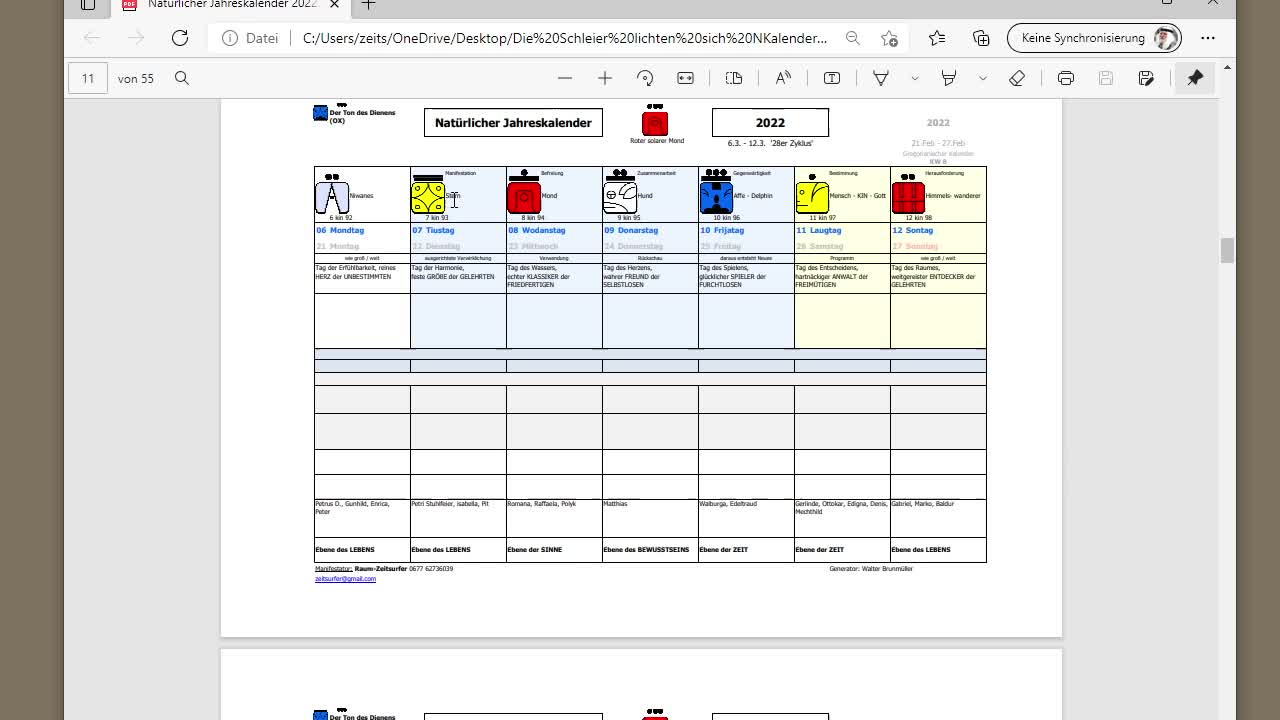The width and height of the screenshot is (1280, 720).
Task: Add this page to favorites
Action: coord(889,38)
